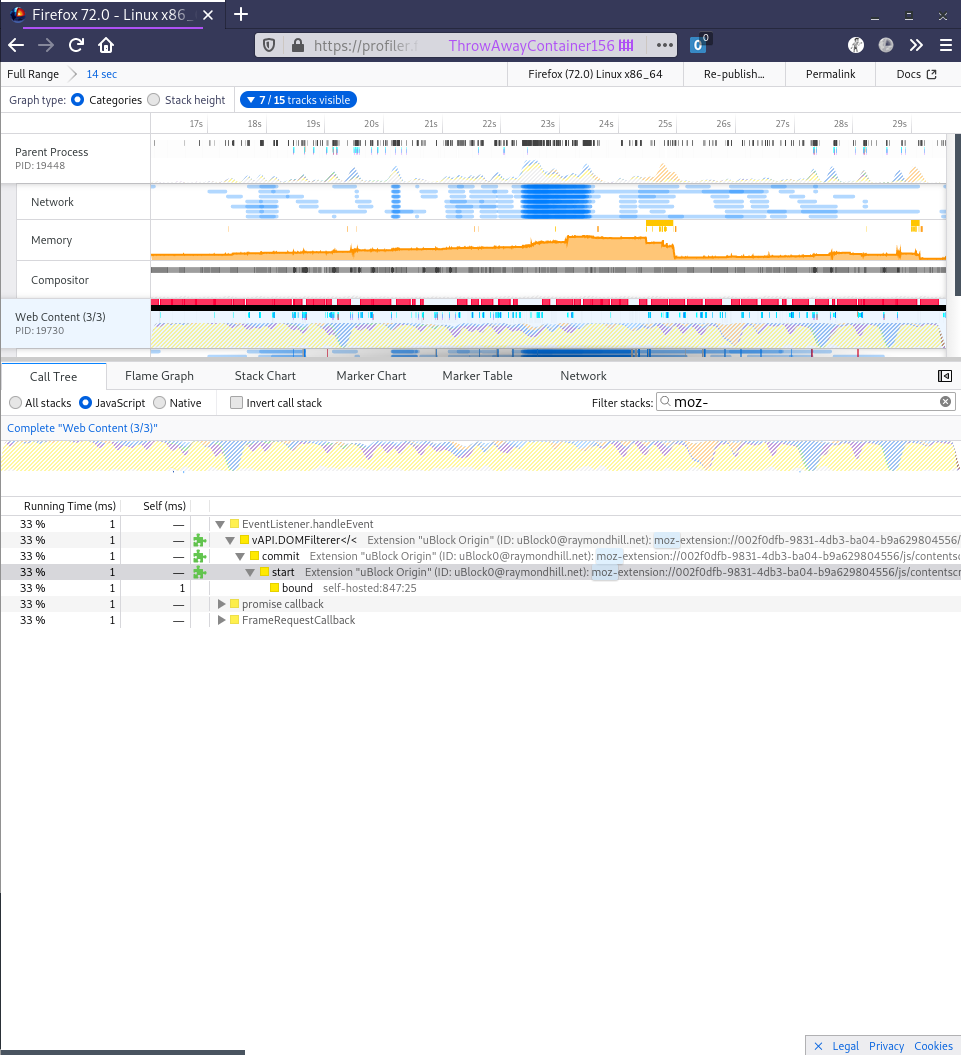Go back in Firefox
This screenshot has width=961, height=1055.
16,45
